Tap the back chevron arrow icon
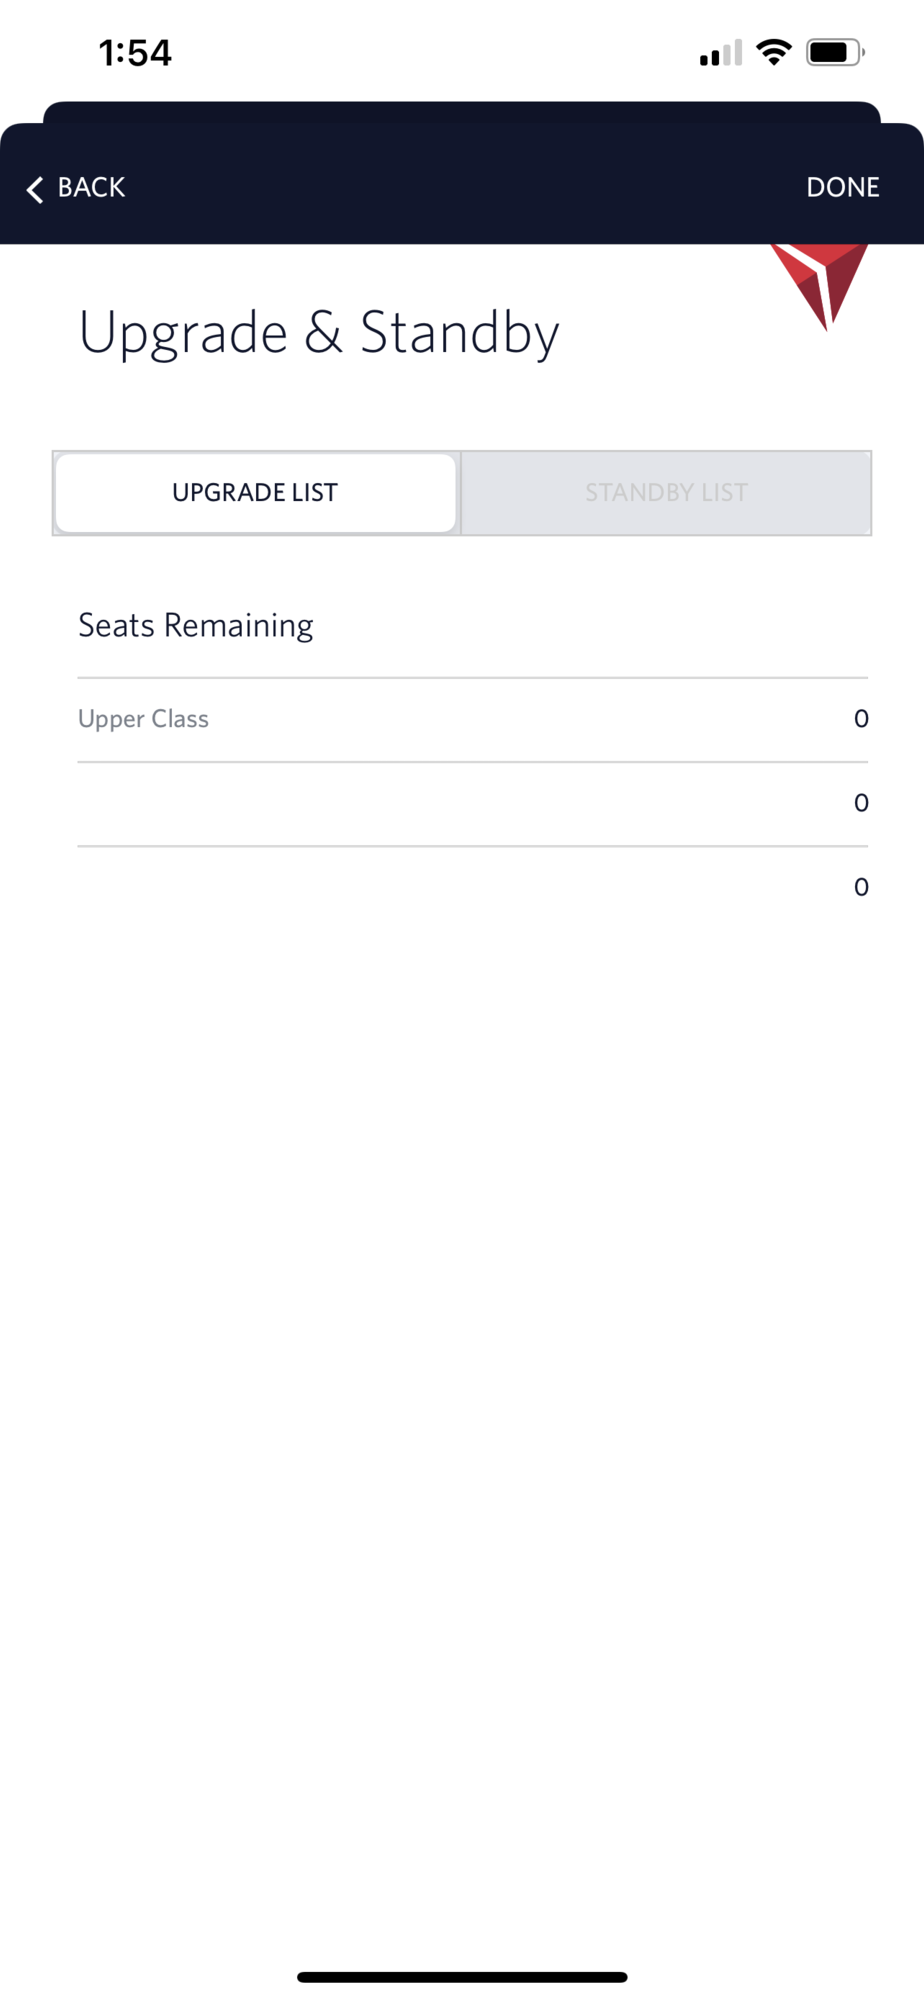 (x=35, y=189)
